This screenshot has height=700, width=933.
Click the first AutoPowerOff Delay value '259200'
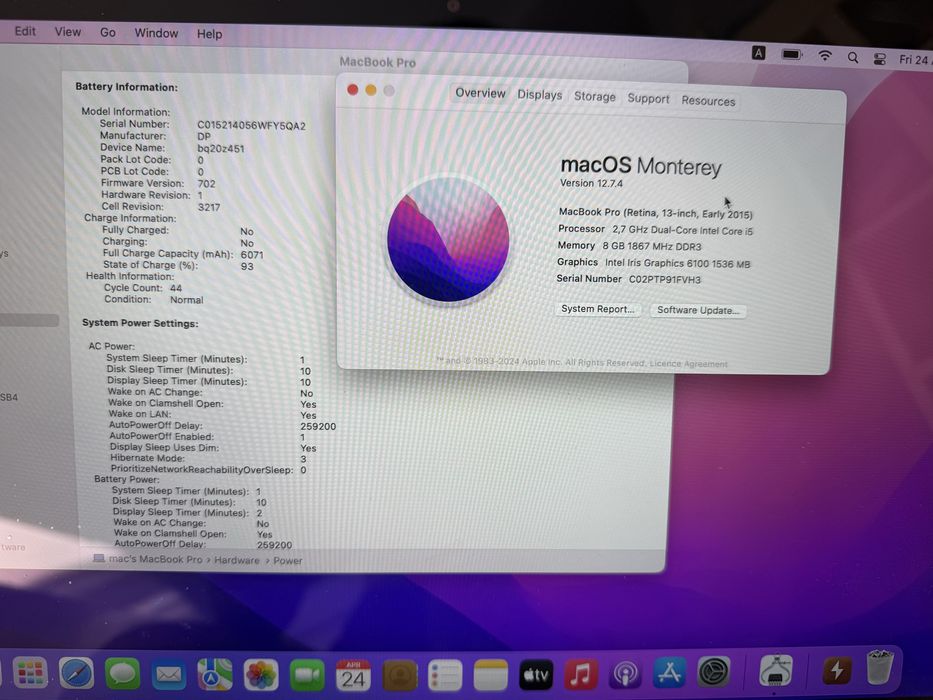pyautogui.click(x=318, y=427)
